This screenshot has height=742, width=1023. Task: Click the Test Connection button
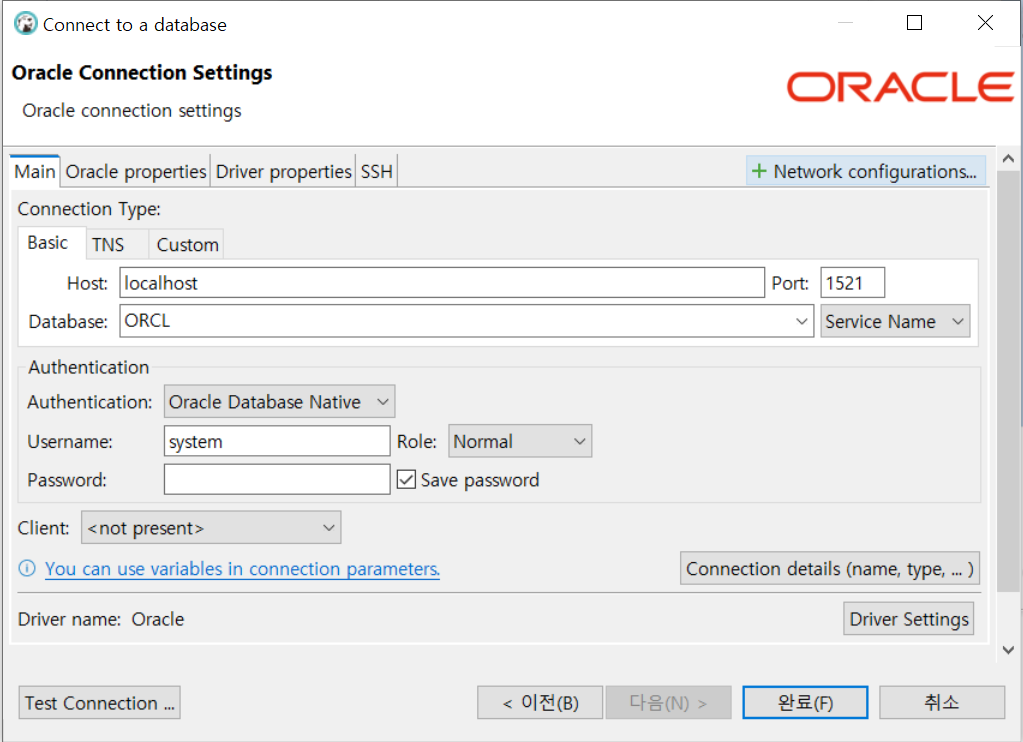99,703
